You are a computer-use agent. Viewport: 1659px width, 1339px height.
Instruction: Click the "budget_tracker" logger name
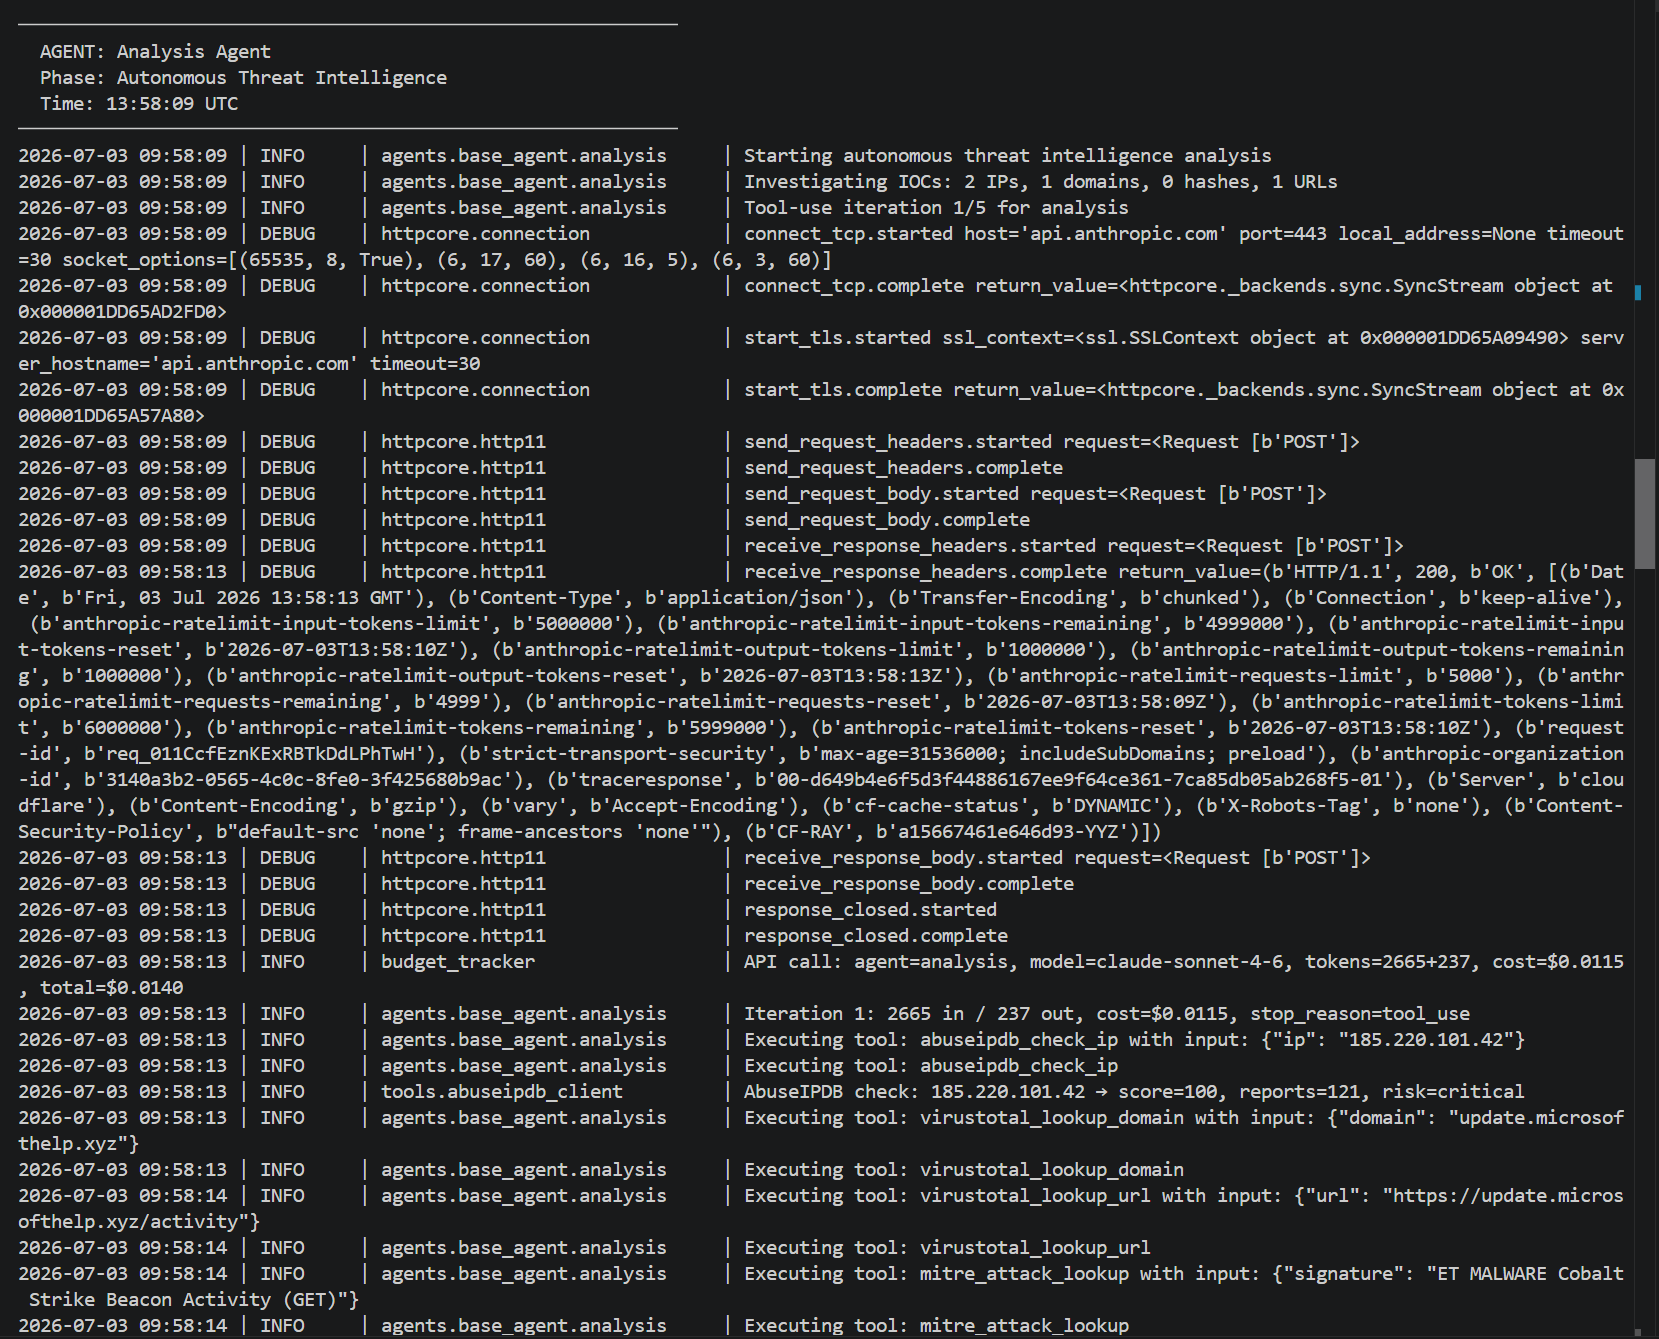click(x=458, y=961)
